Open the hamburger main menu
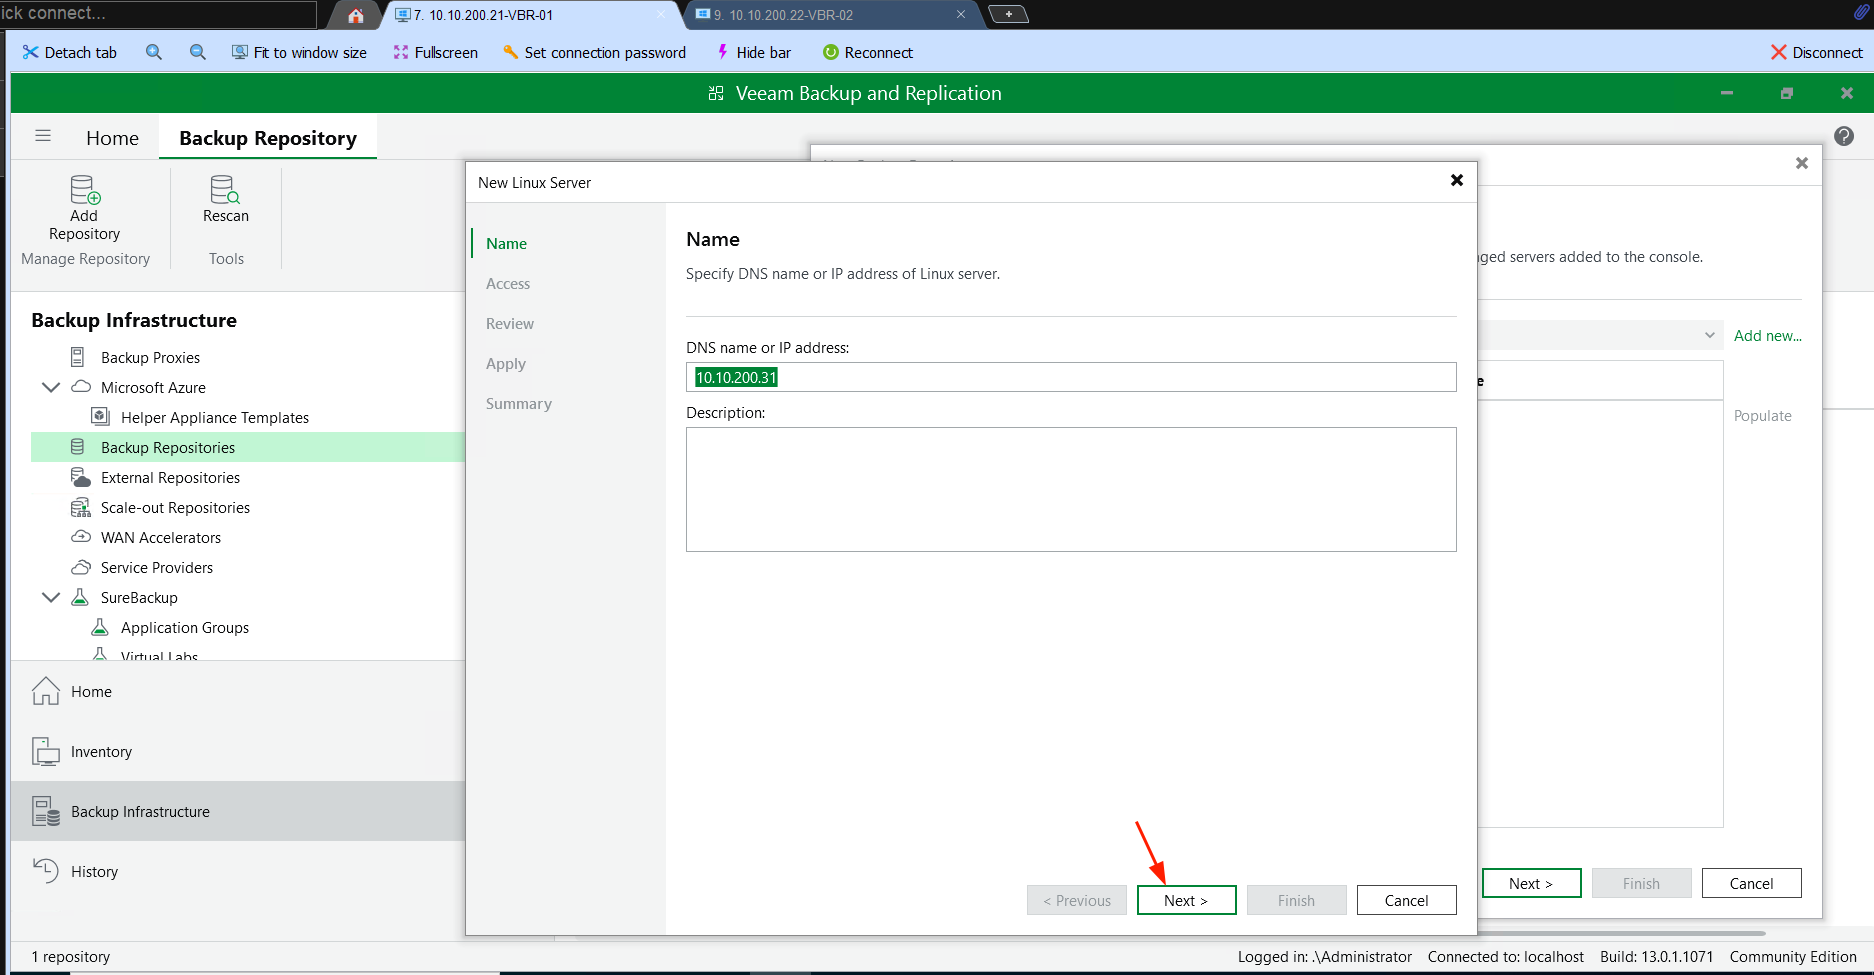This screenshot has width=1874, height=975. (43, 136)
